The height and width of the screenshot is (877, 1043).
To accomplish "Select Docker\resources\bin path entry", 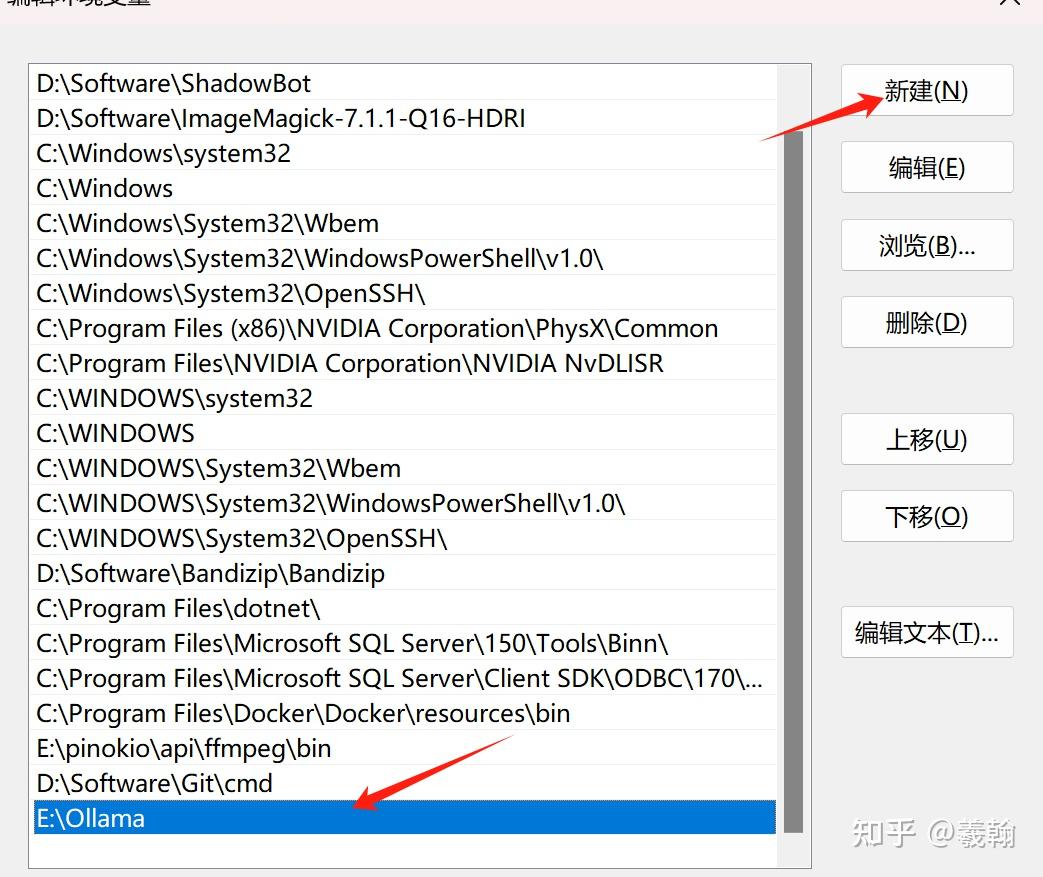I will [x=404, y=713].
